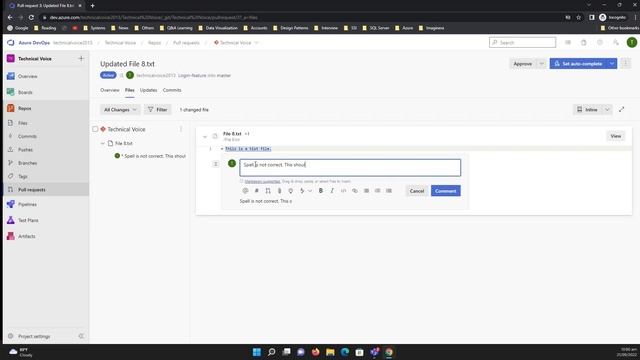Open Pipelines in the sidebar
This screenshot has height=360, width=640.
pos(46,204)
